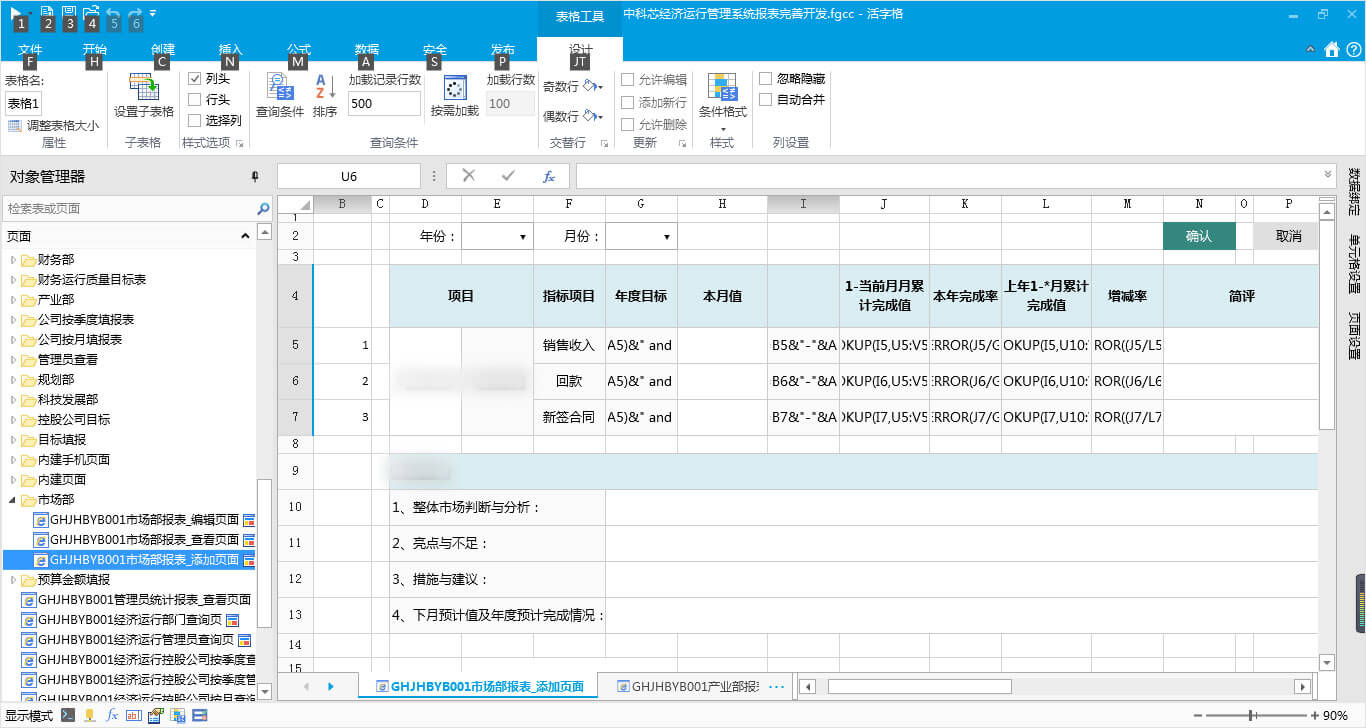Click the abl text-box icon in status bar

click(134, 715)
